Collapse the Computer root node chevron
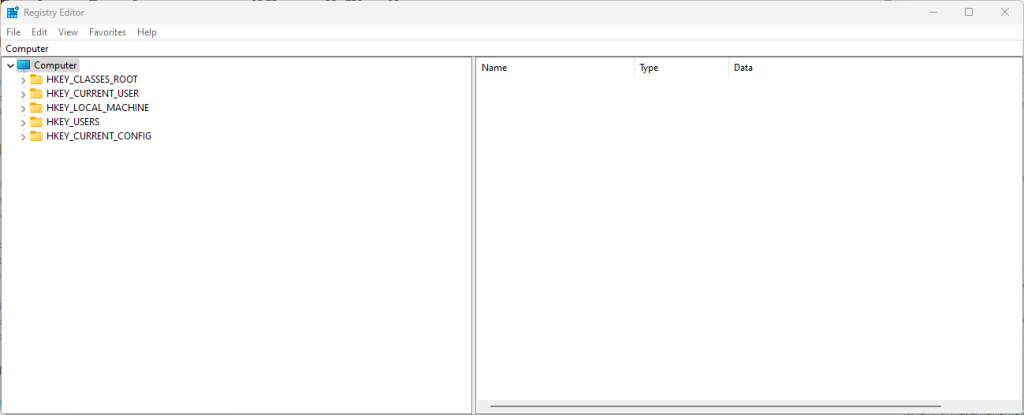 click(x=10, y=66)
